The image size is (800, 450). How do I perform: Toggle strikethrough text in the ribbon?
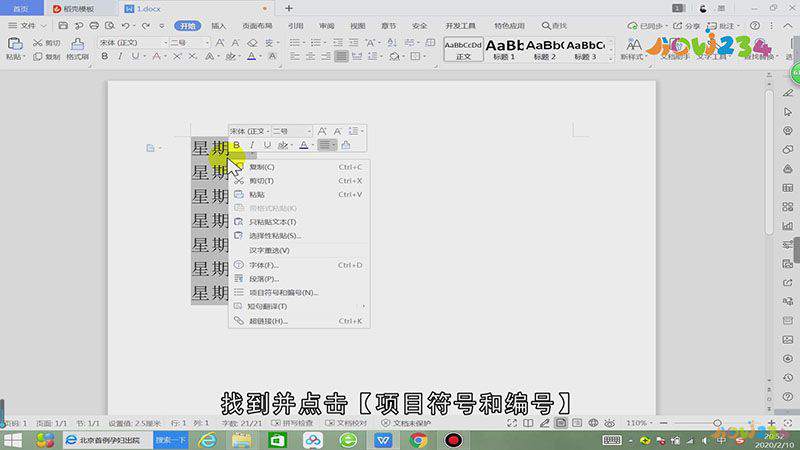pos(157,57)
